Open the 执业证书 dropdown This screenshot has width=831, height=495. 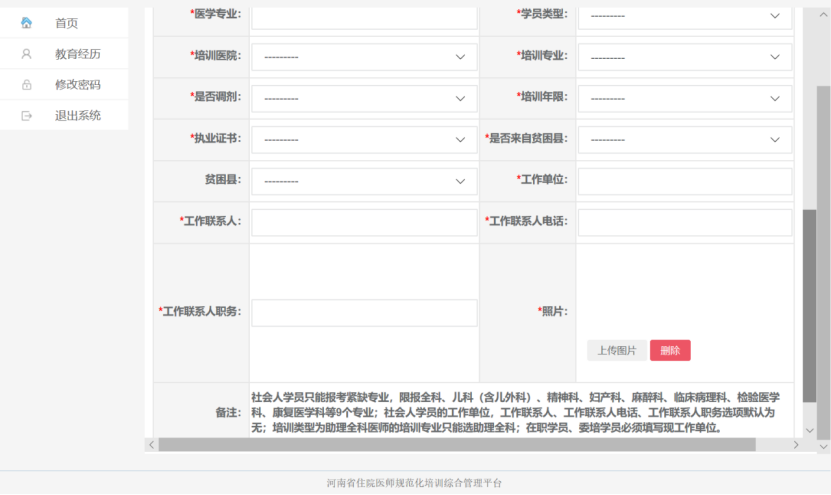[x=364, y=140]
